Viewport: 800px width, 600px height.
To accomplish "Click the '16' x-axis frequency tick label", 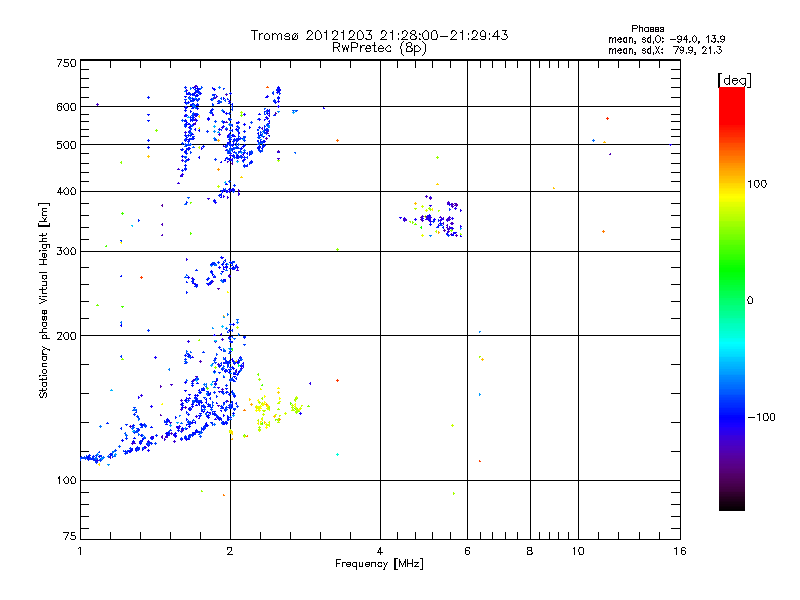I will point(680,551).
